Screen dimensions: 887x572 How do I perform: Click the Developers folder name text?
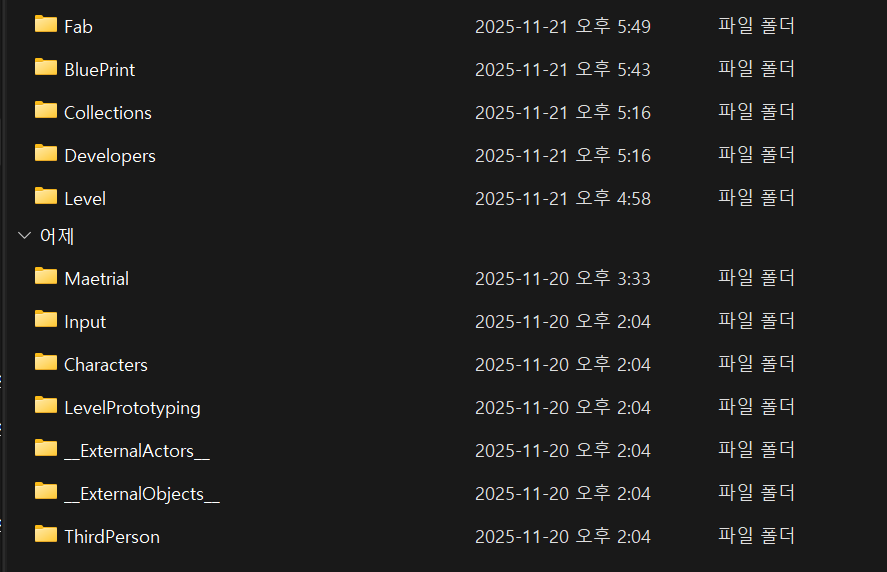[x=110, y=156]
